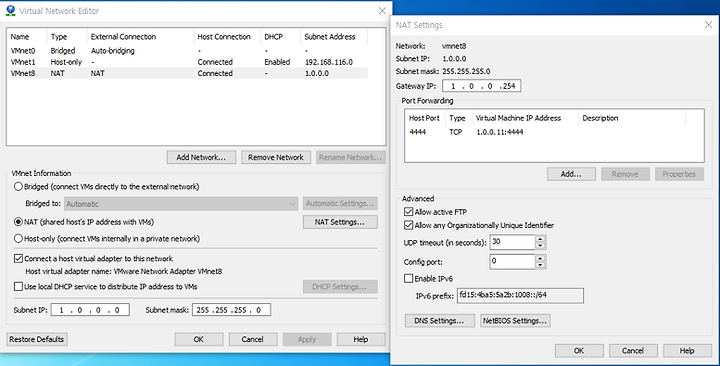The width and height of the screenshot is (720, 366).
Task: Enable Use local DHCP service checkbox
Action: (18, 287)
